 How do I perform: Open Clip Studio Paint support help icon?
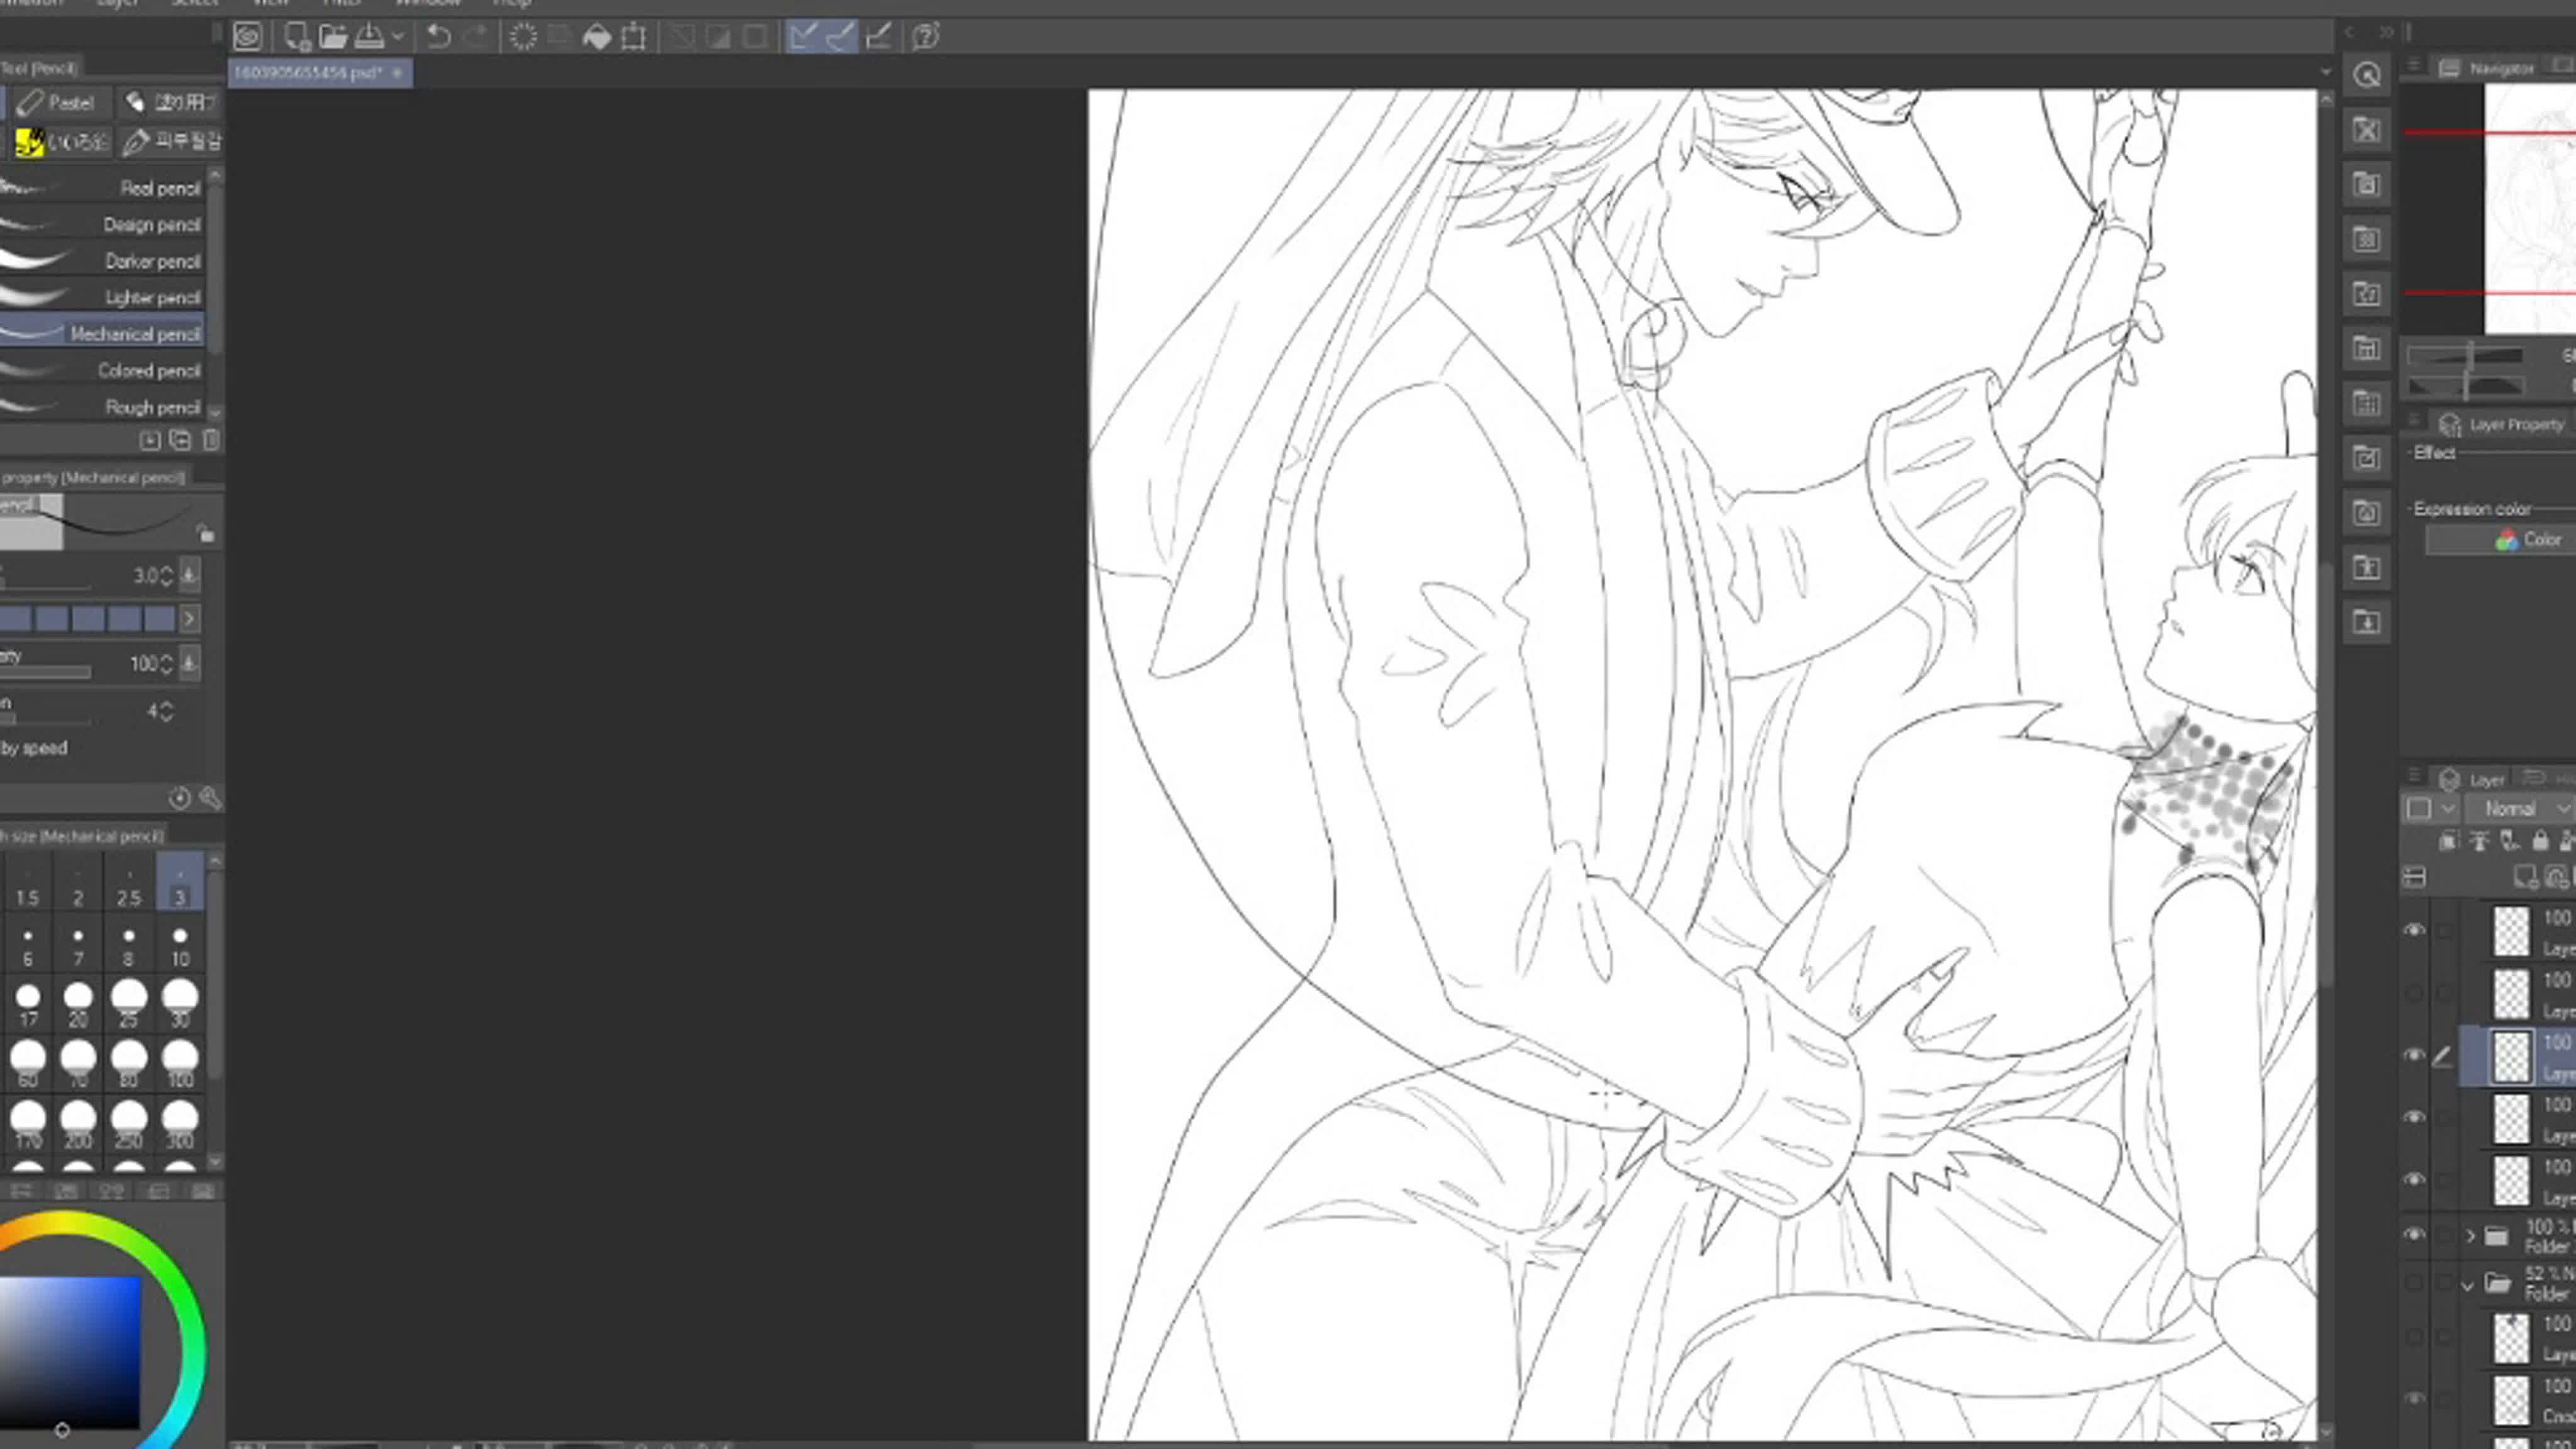(926, 38)
